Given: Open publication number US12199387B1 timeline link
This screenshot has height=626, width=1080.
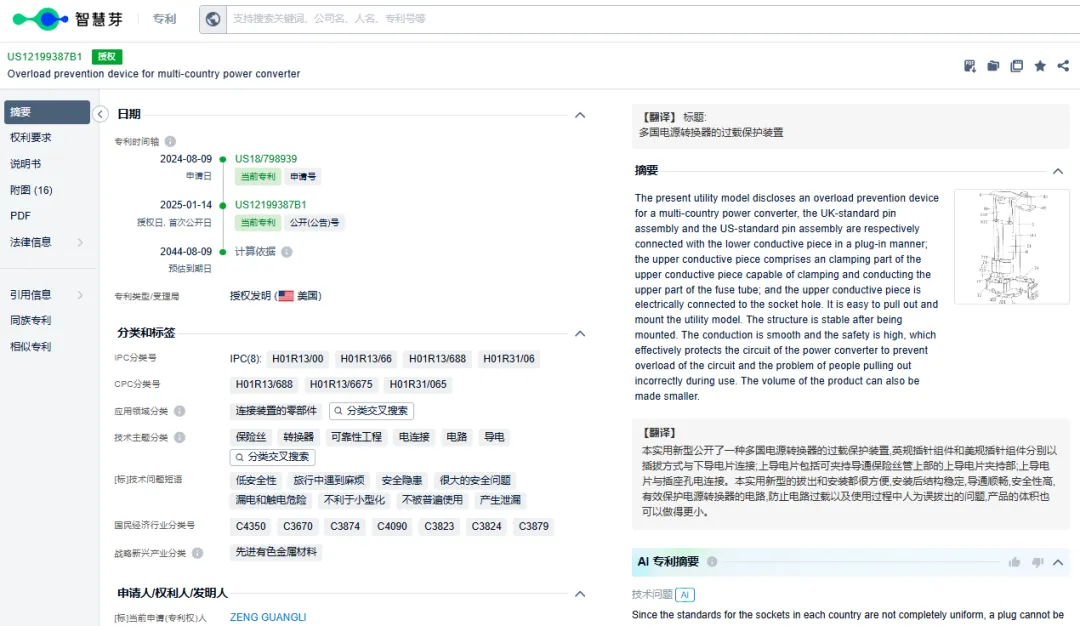Looking at the screenshot, I should (271, 205).
